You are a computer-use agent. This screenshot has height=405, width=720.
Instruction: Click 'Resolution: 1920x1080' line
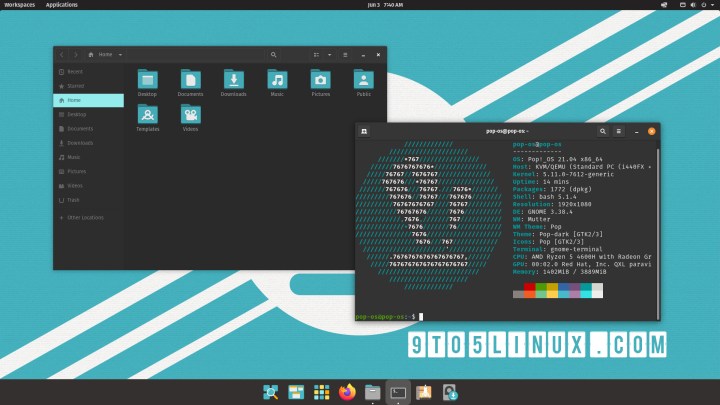[552, 204]
